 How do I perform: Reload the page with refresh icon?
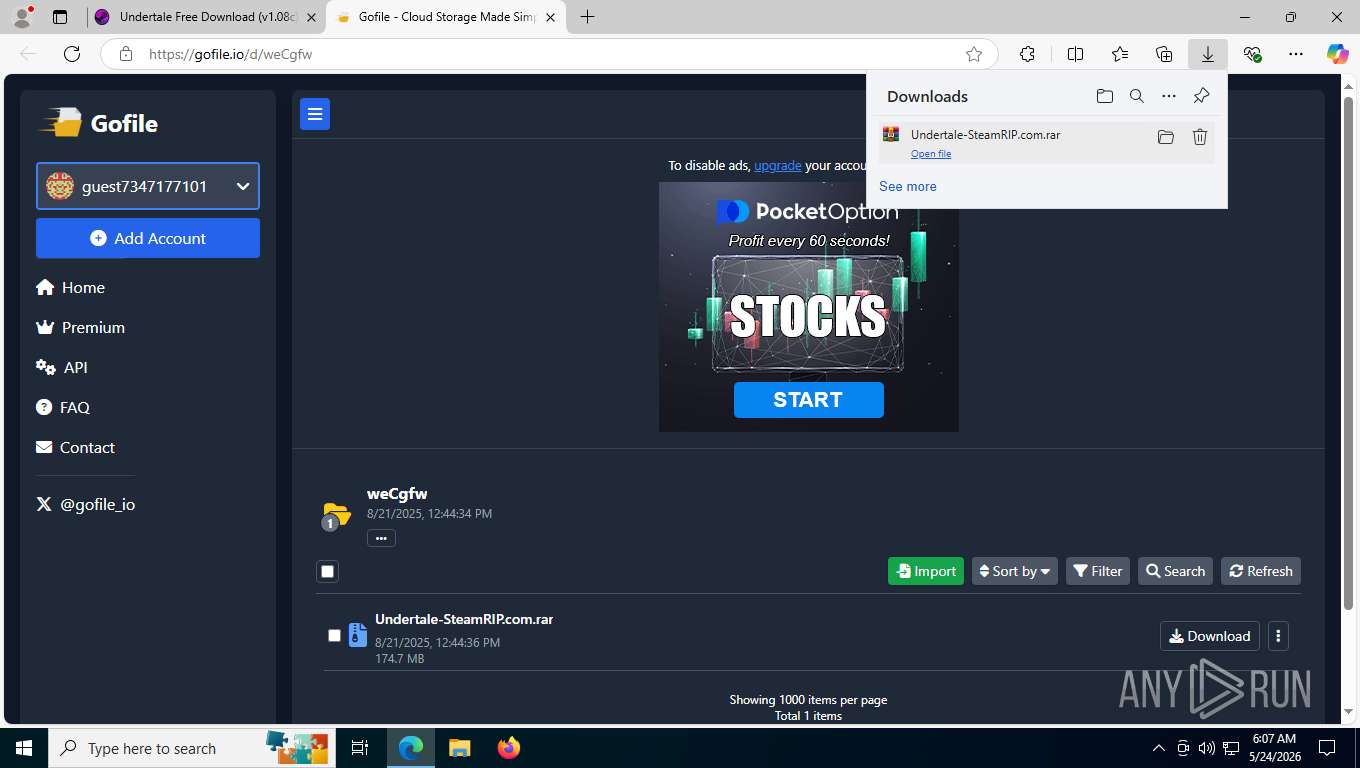(72, 54)
